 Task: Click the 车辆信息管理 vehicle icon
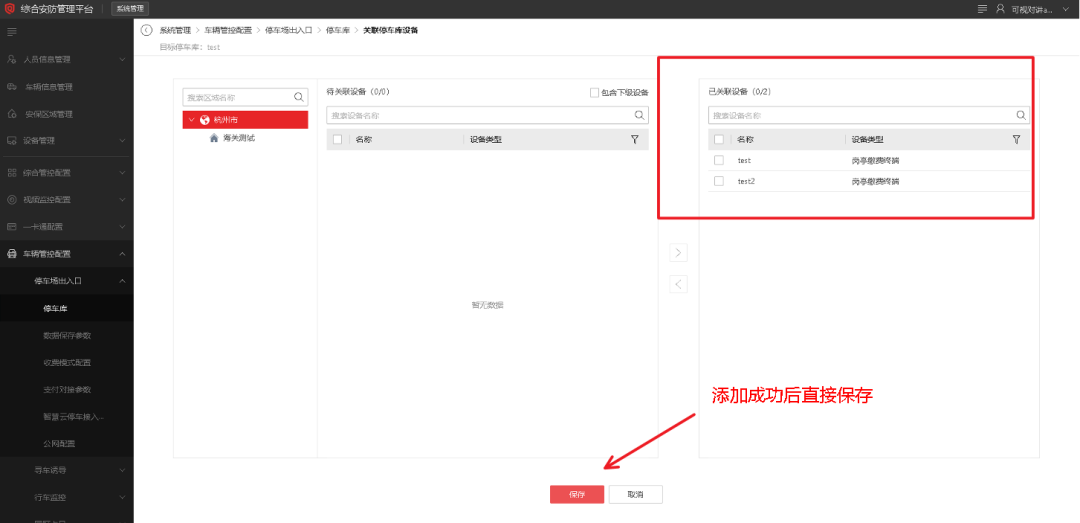(12, 87)
